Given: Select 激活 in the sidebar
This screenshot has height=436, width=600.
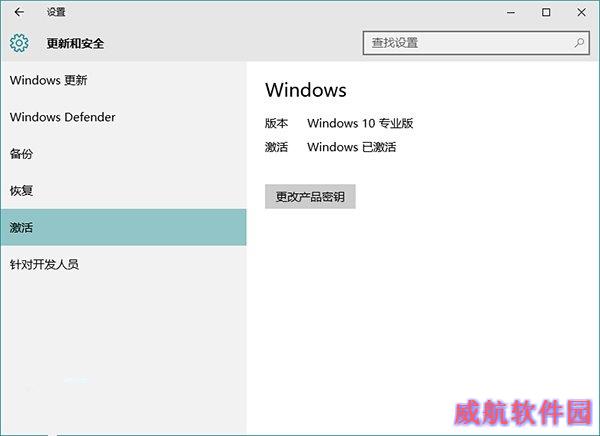Looking at the screenshot, I should pos(123,227).
